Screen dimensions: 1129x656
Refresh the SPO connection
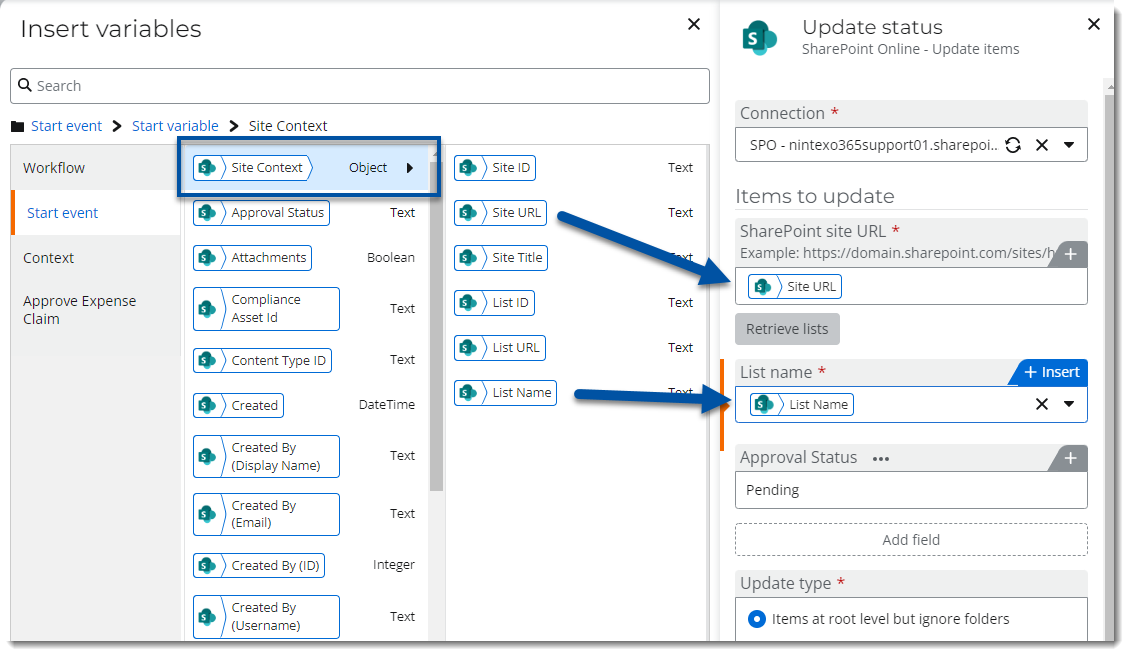pyautogui.click(x=1013, y=145)
